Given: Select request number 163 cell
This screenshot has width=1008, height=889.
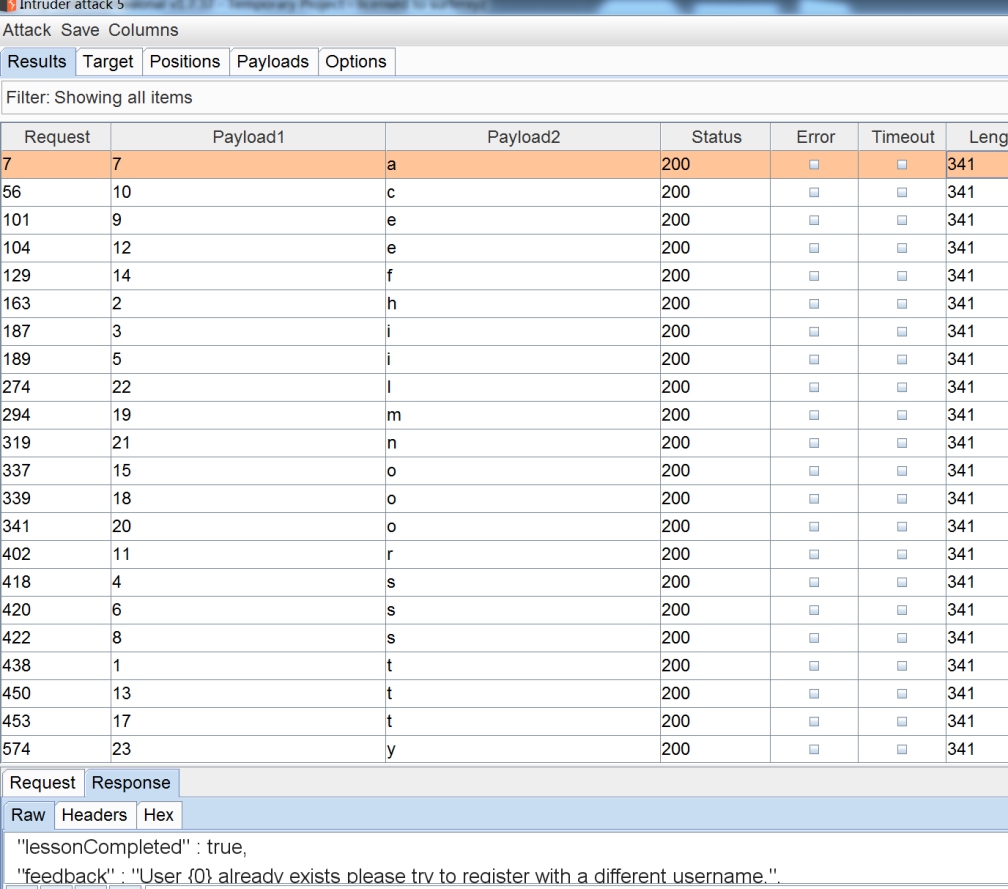Looking at the screenshot, I should [56, 303].
